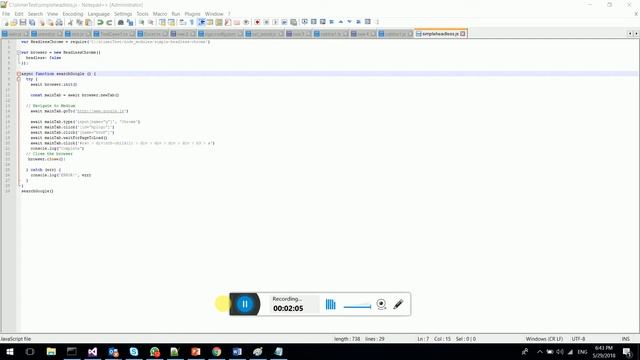640x360 pixels.
Task: Open the notification center icon
Action: 627,351
